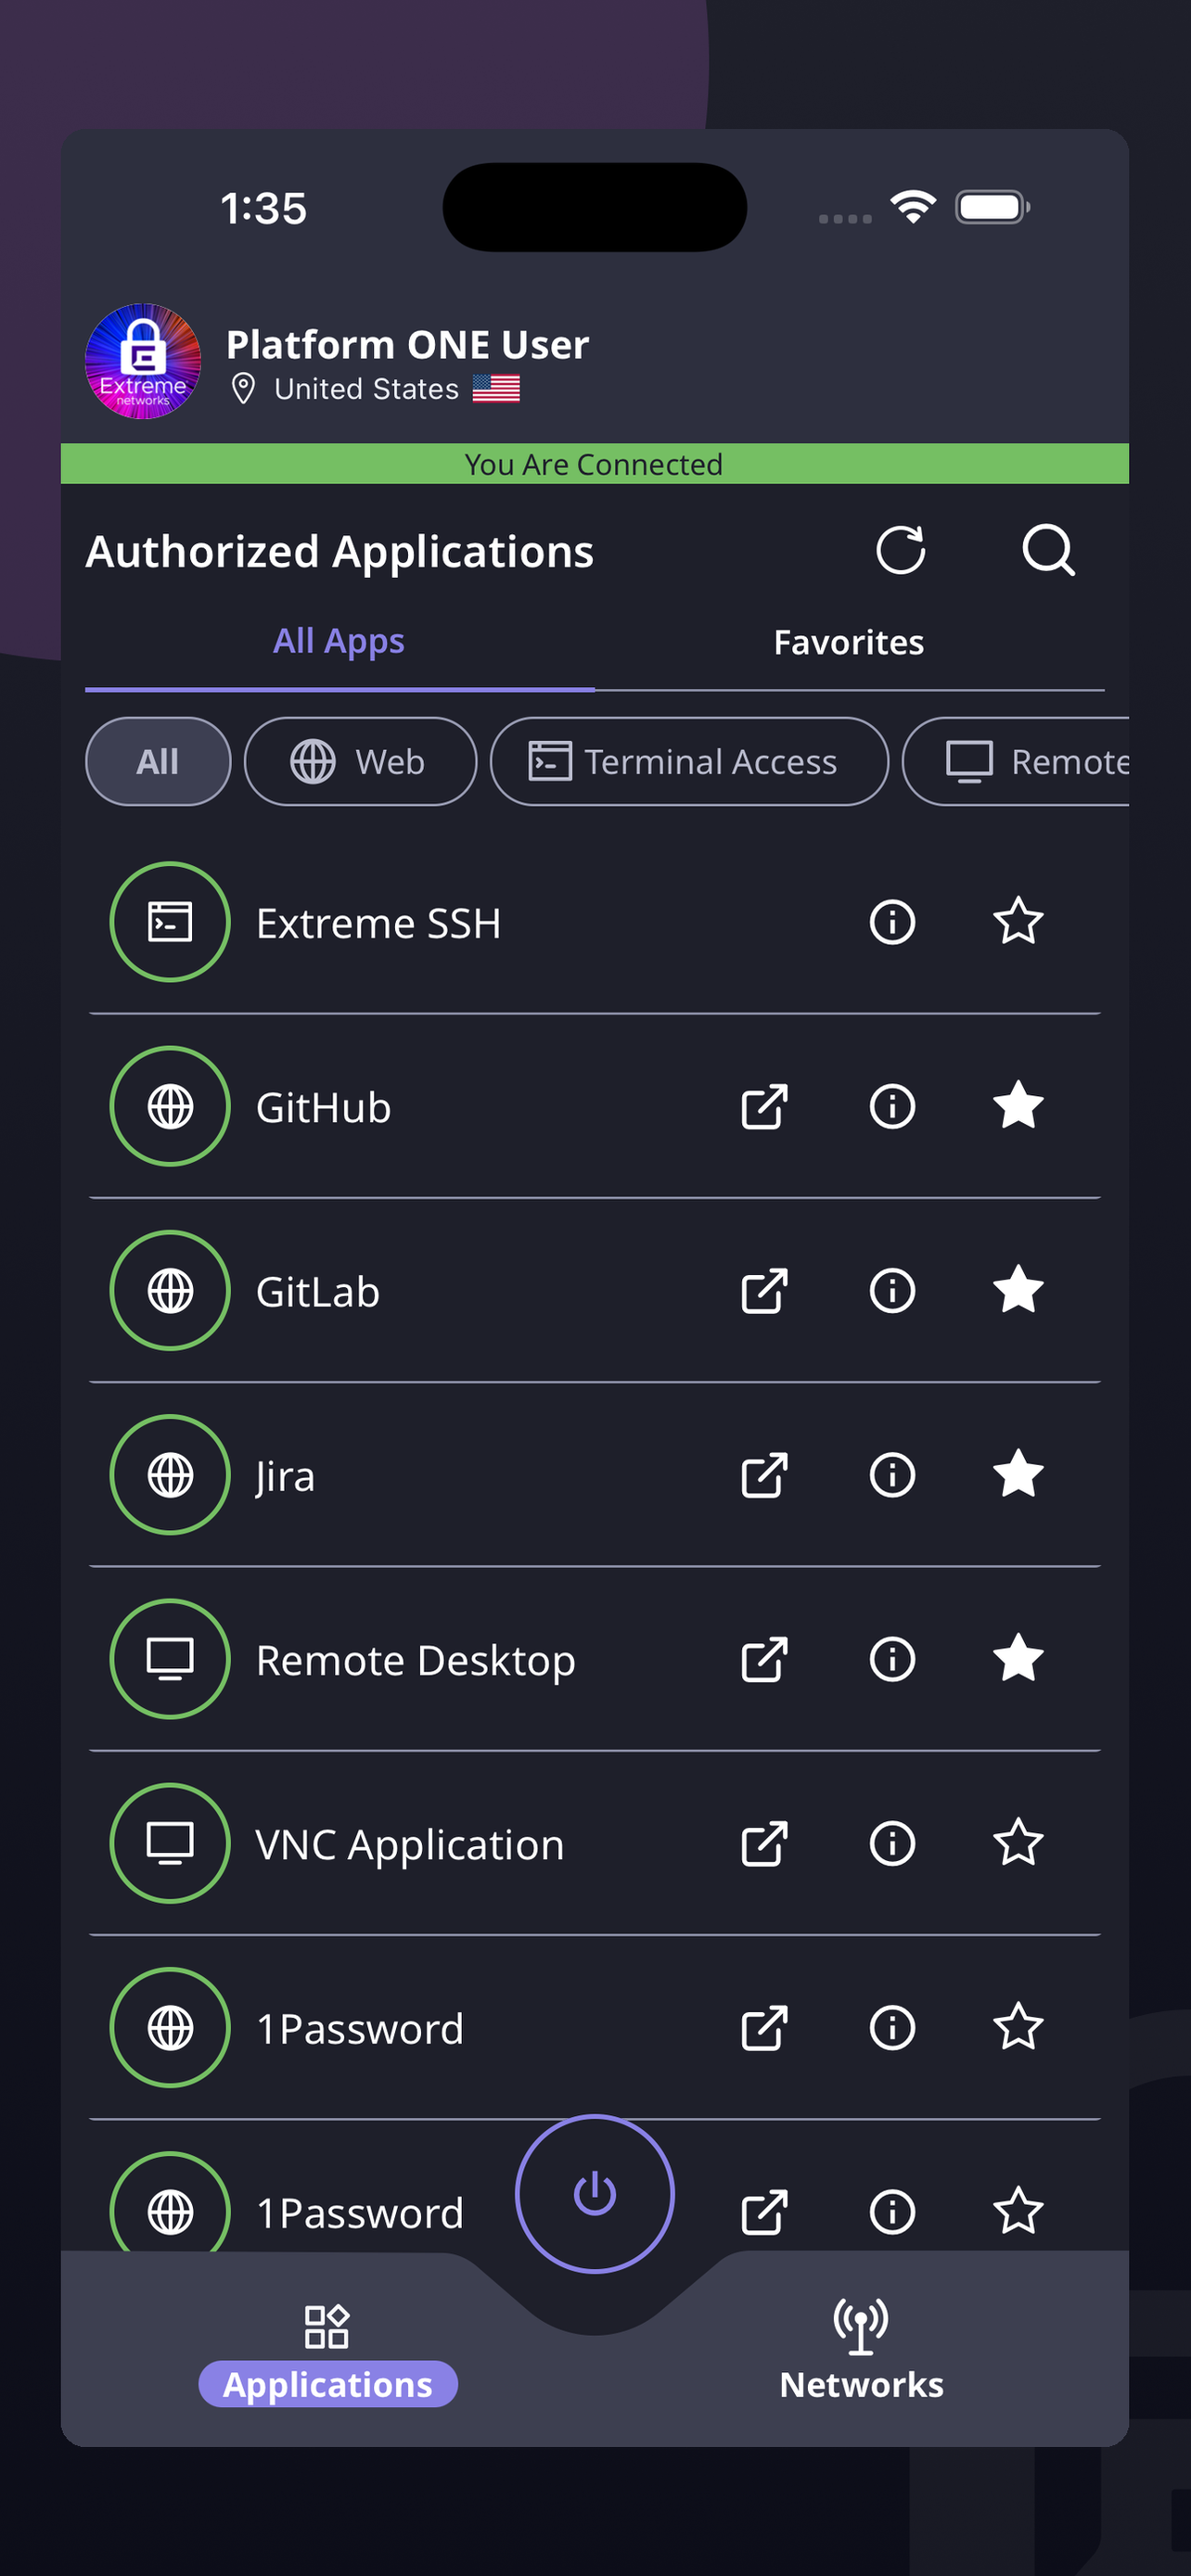Star the 1Password row above the bottom one
The image size is (1191, 2576).
point(1018,2025)
